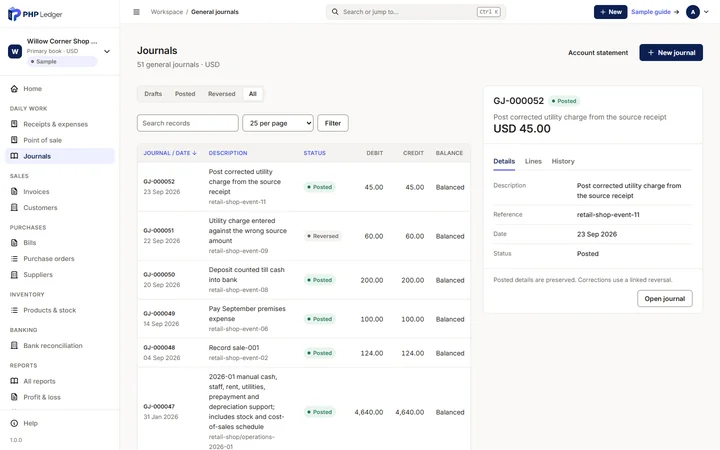
Task: Switch to the Posted filter tab
Action: [185, 94]
